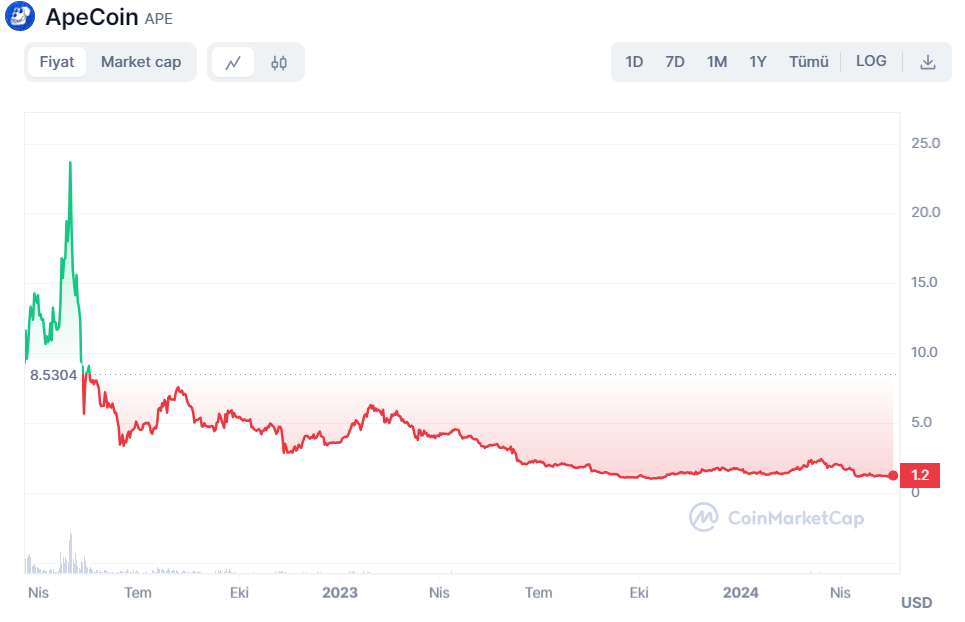Click the 1.2 current price label

click(x=920, y=475)
